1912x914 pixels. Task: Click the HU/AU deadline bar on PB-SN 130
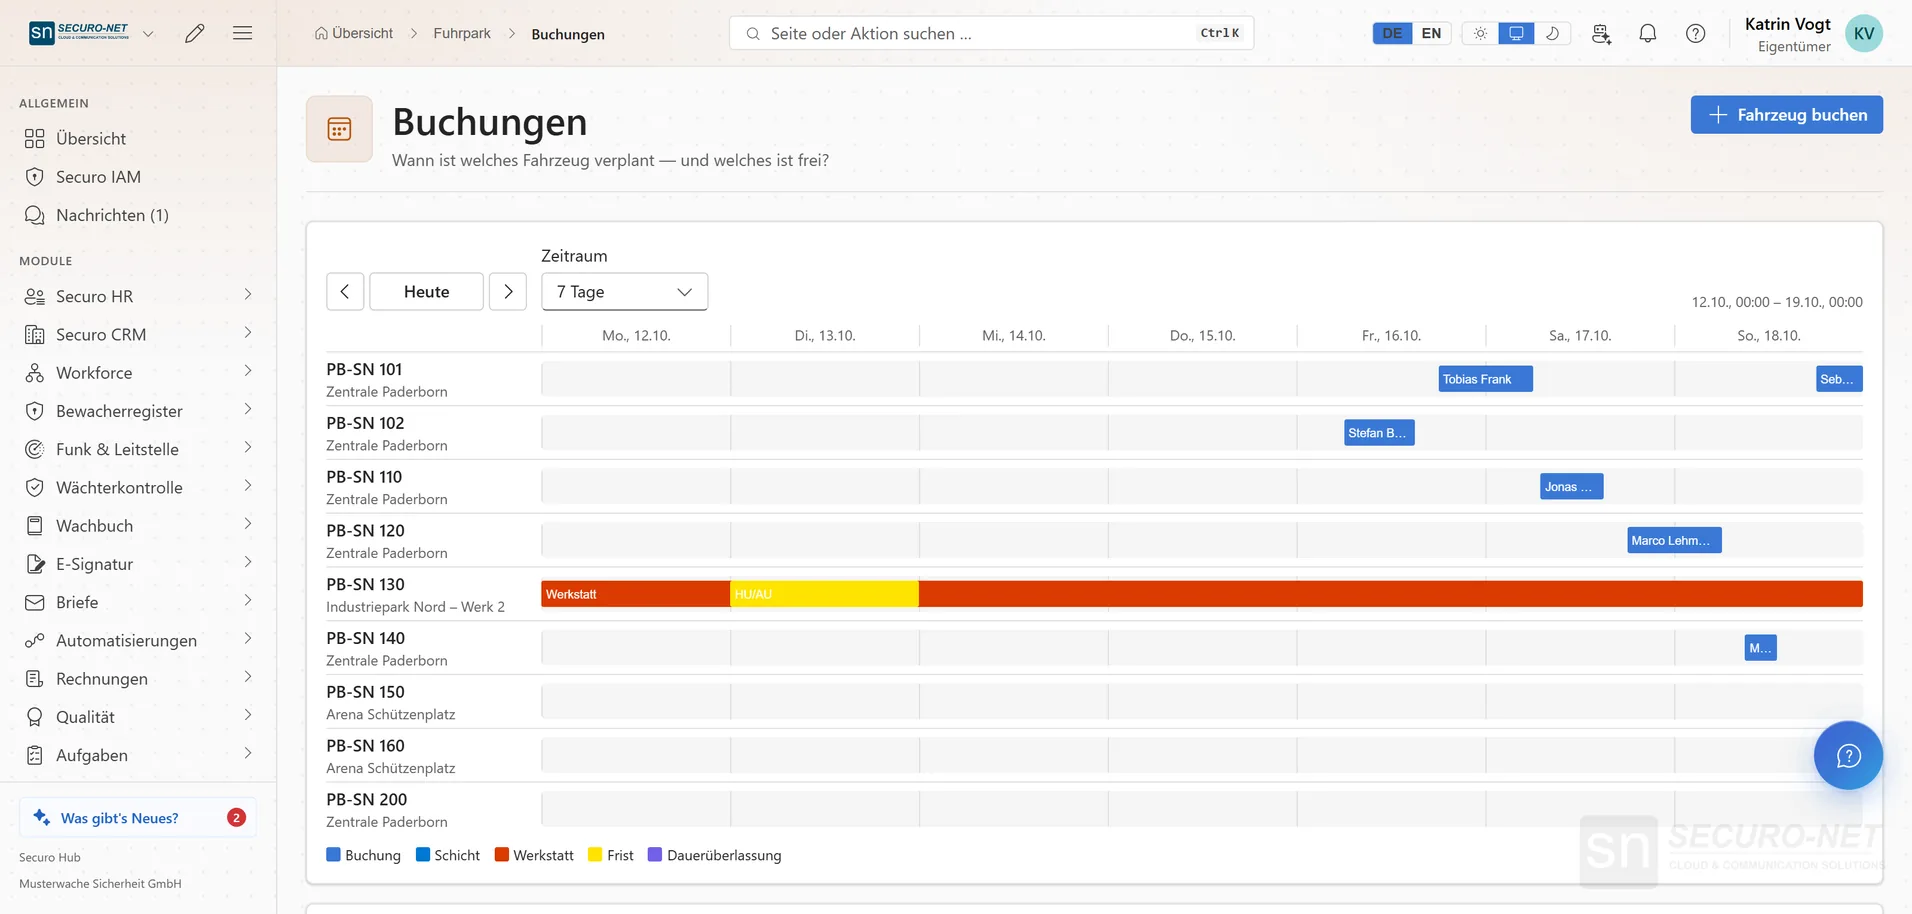click(x=824, y=594)
